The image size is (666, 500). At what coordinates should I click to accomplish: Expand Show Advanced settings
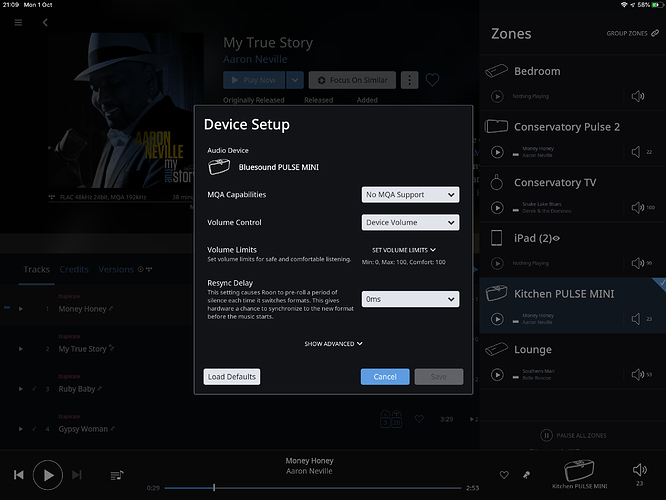[x=333, y=344]
